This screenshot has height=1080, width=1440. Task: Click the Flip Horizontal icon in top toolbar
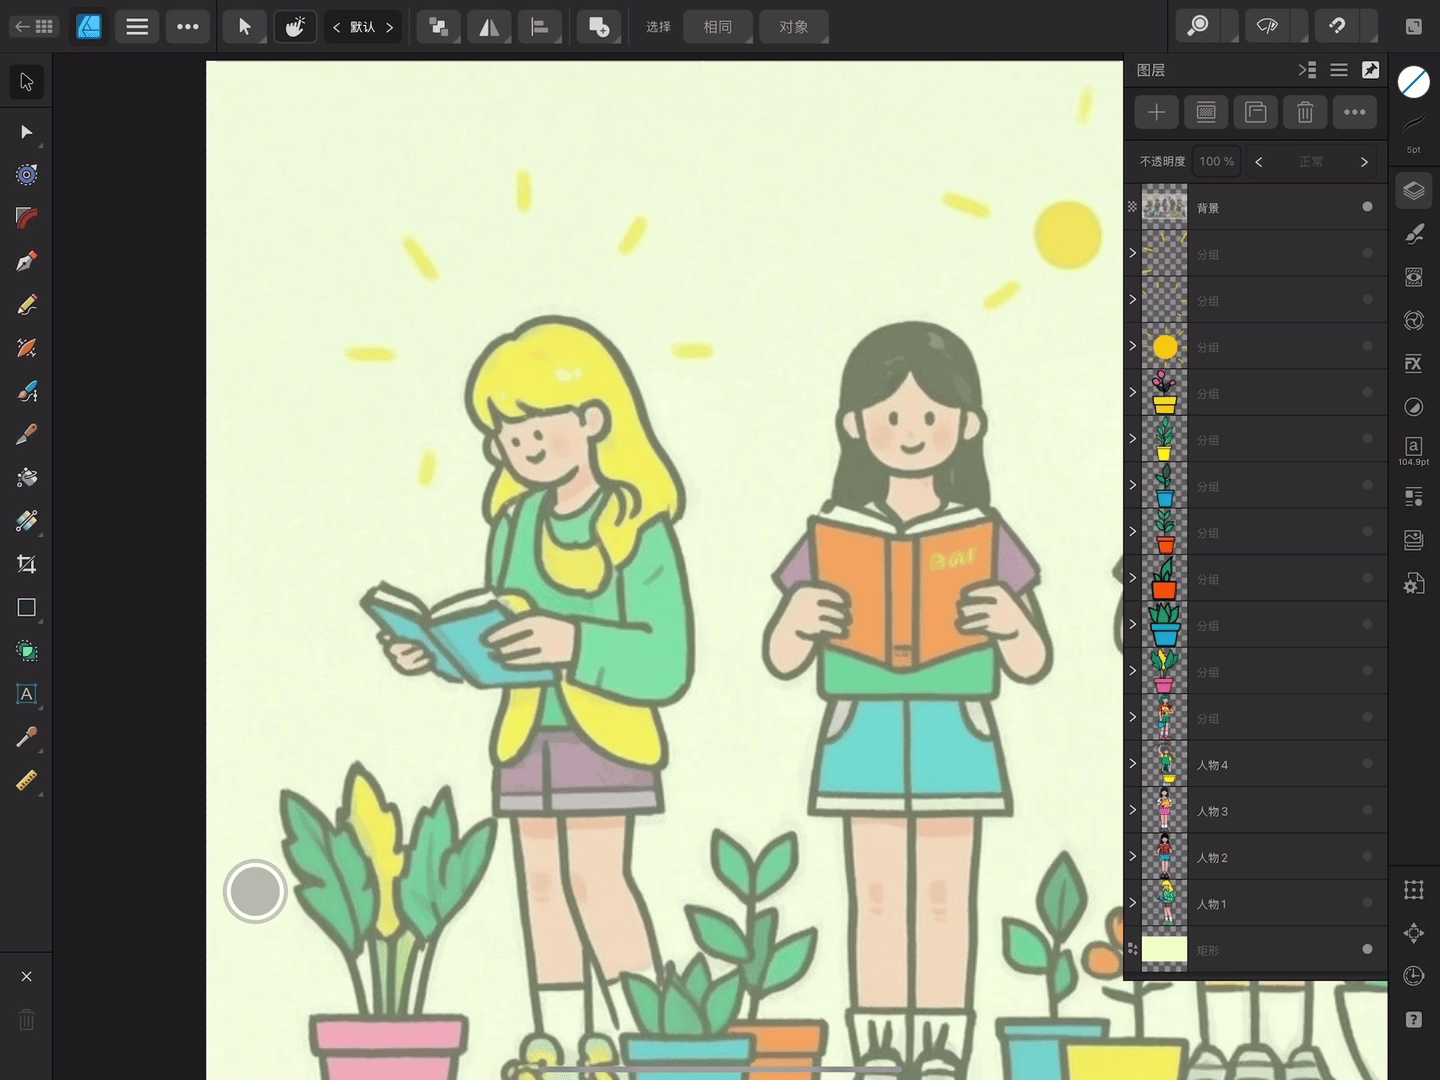tap(489, 27)
